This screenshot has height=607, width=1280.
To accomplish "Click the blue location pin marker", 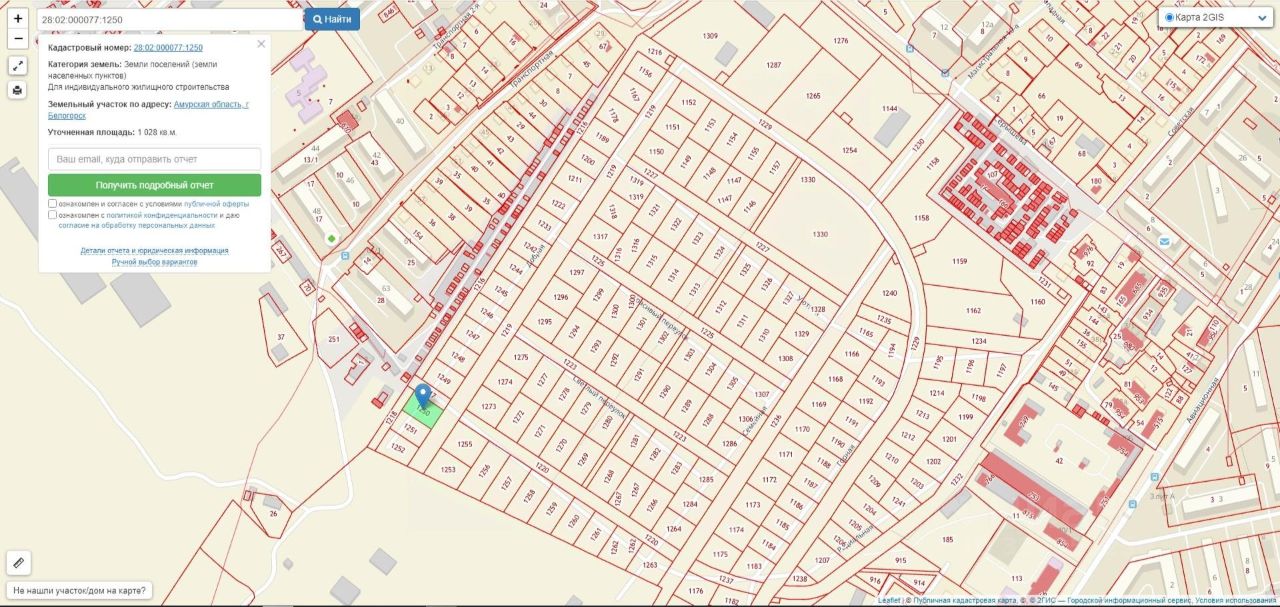I will [423, 397].
